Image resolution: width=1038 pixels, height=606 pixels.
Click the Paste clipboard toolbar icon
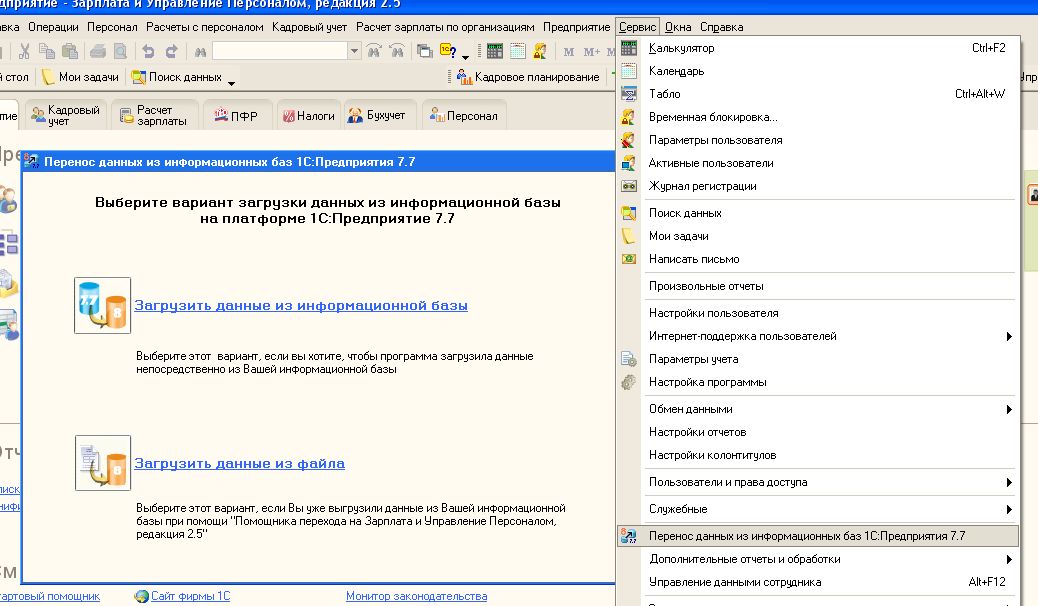pos(70,51)
